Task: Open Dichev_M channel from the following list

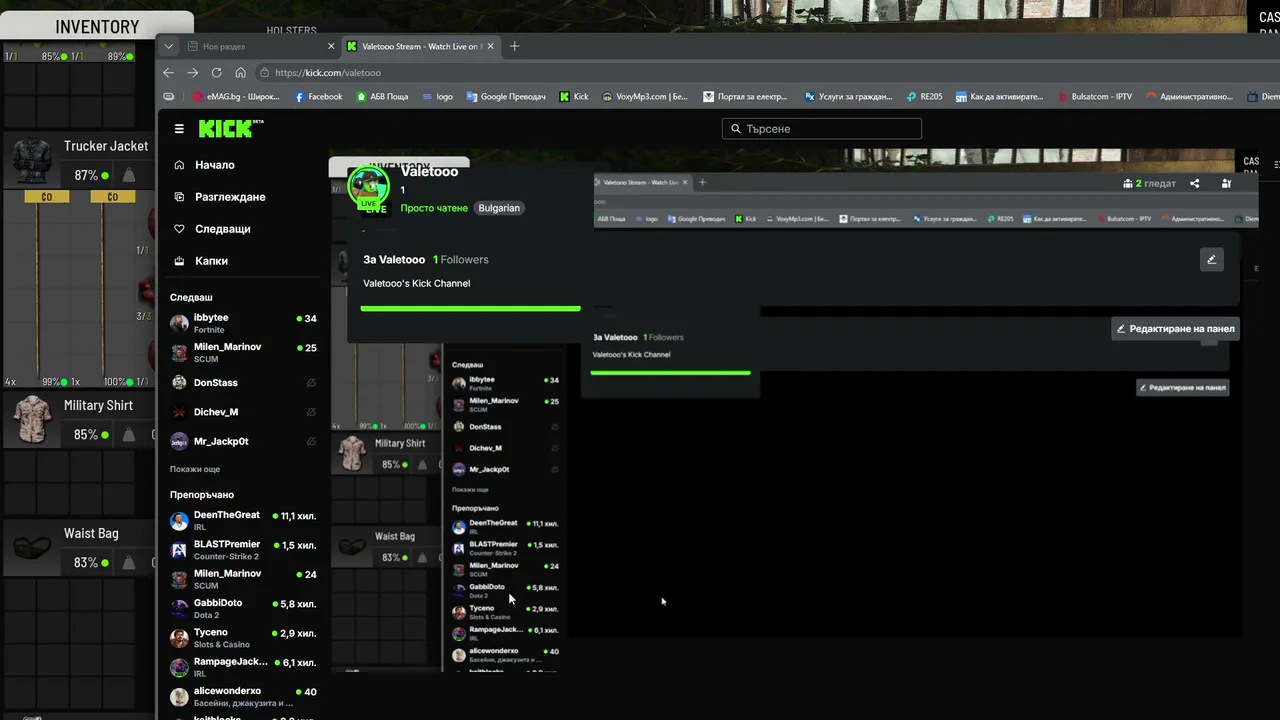Action: tap(243, 412)
